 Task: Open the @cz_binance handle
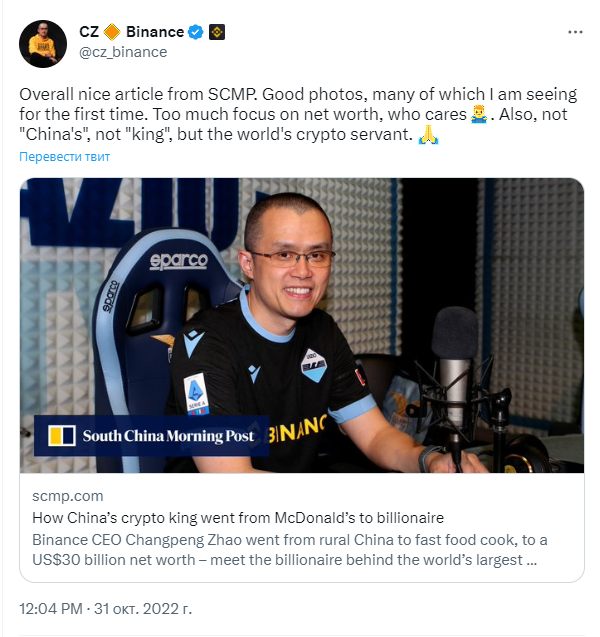tap(123, 52)
